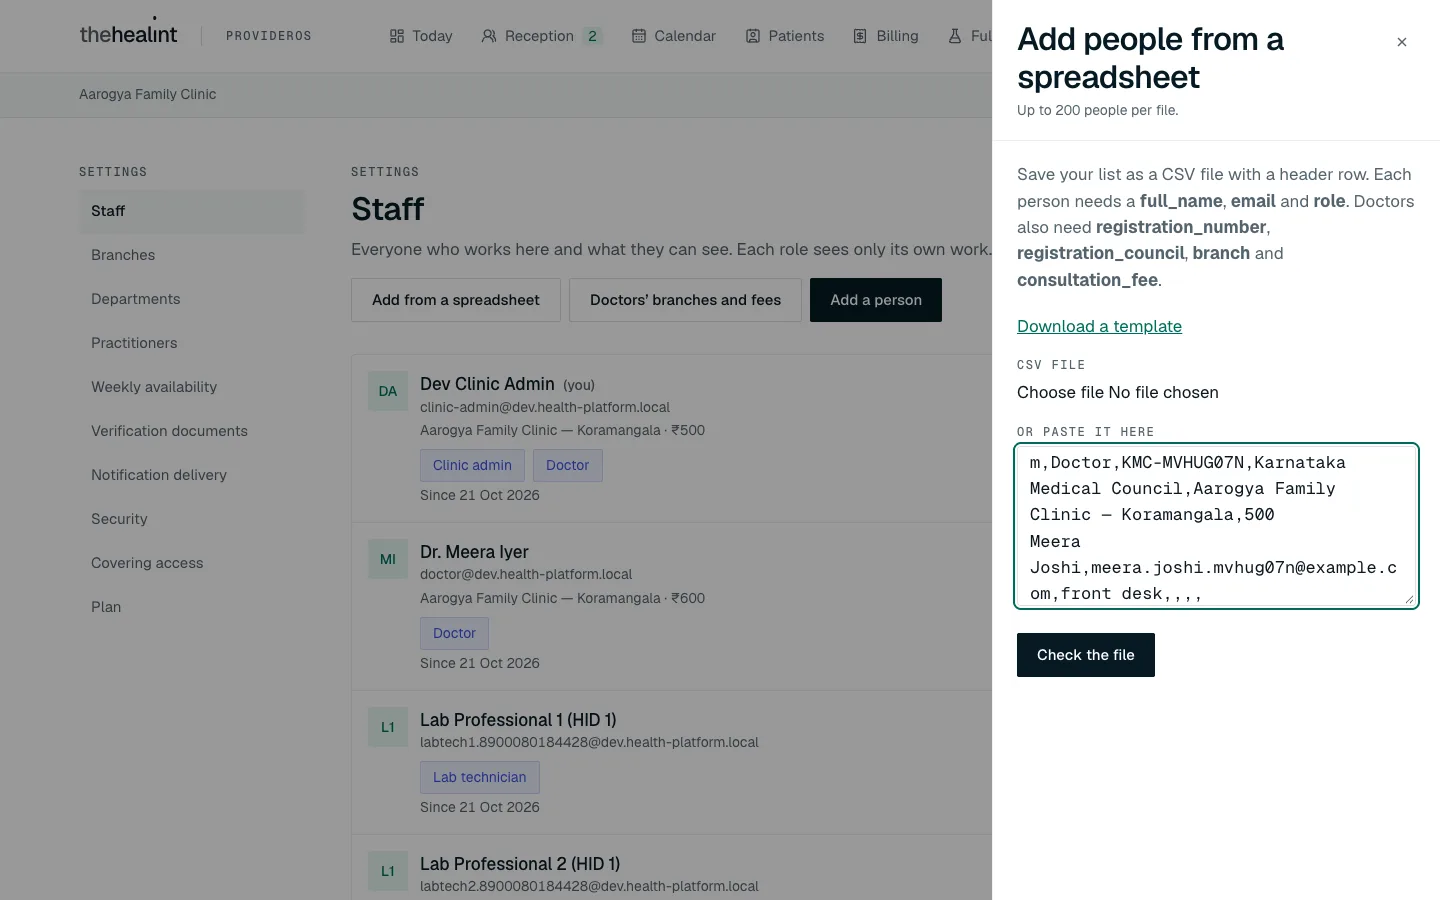Image resolution: width=1440 pixels, height=900 pixels.
Task: Open Branches settings
Action: click(192, 255)
